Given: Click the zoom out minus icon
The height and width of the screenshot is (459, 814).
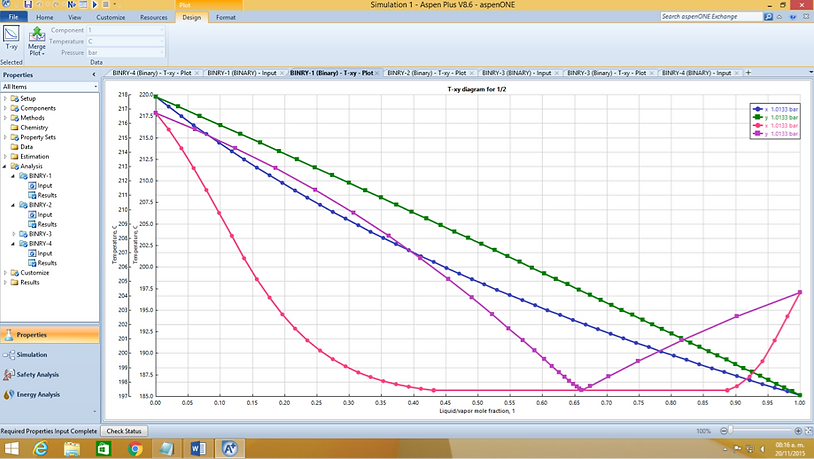Looking at the screenshot, I should (724, 431).
